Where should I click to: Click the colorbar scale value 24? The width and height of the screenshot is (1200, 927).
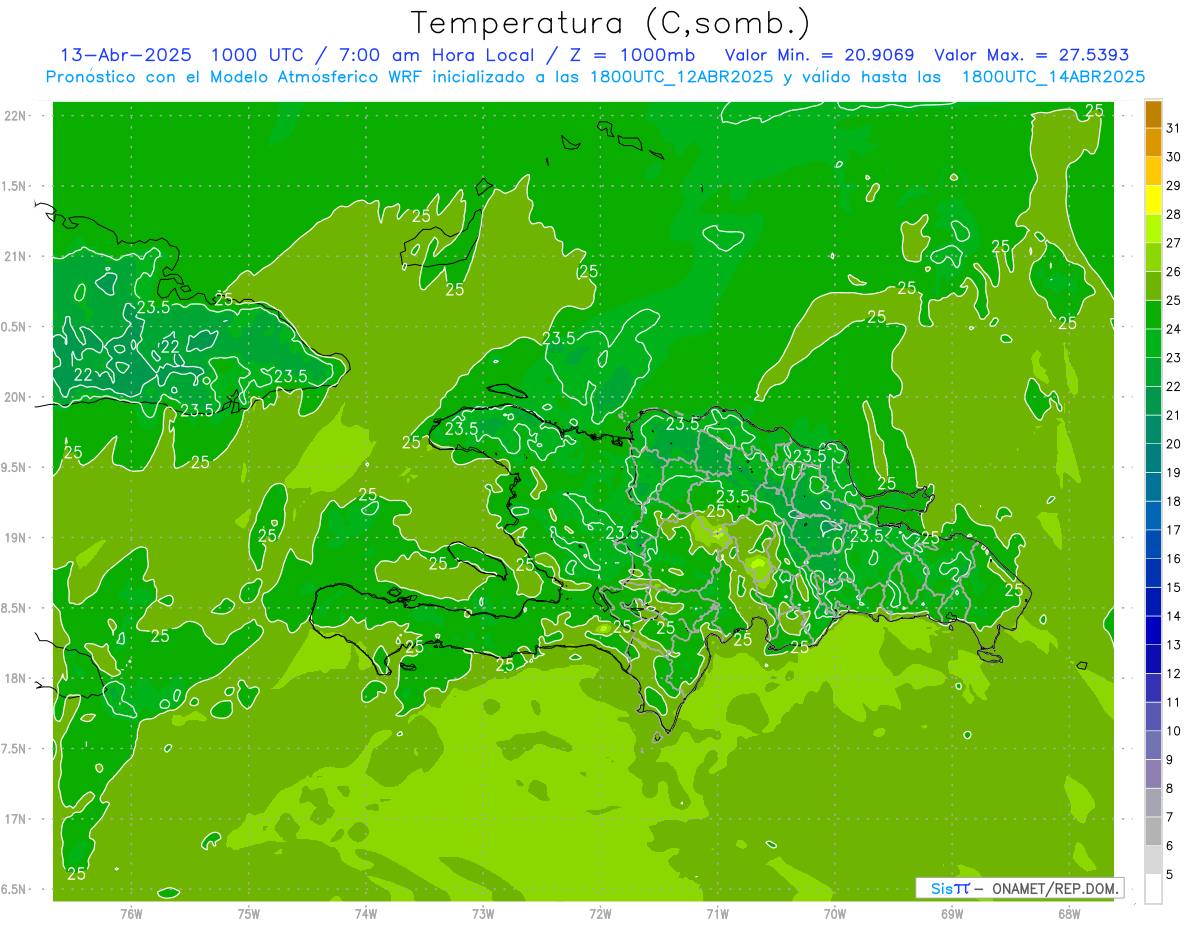(x=1173, y=329)
